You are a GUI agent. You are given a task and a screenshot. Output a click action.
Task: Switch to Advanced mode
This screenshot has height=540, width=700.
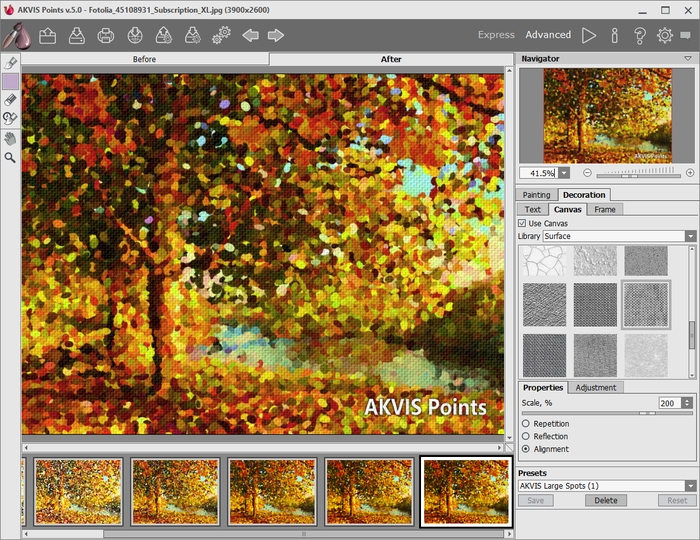click(548, 35)
